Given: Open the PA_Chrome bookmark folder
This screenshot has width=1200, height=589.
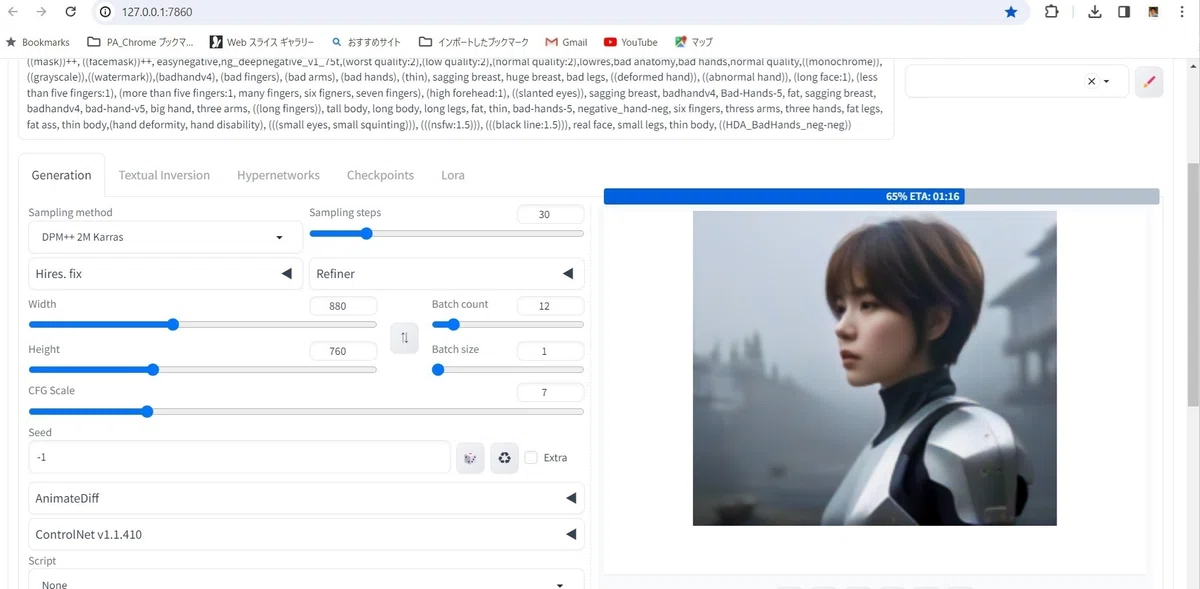Looking at the screenshot, I should tap(140, 42).
